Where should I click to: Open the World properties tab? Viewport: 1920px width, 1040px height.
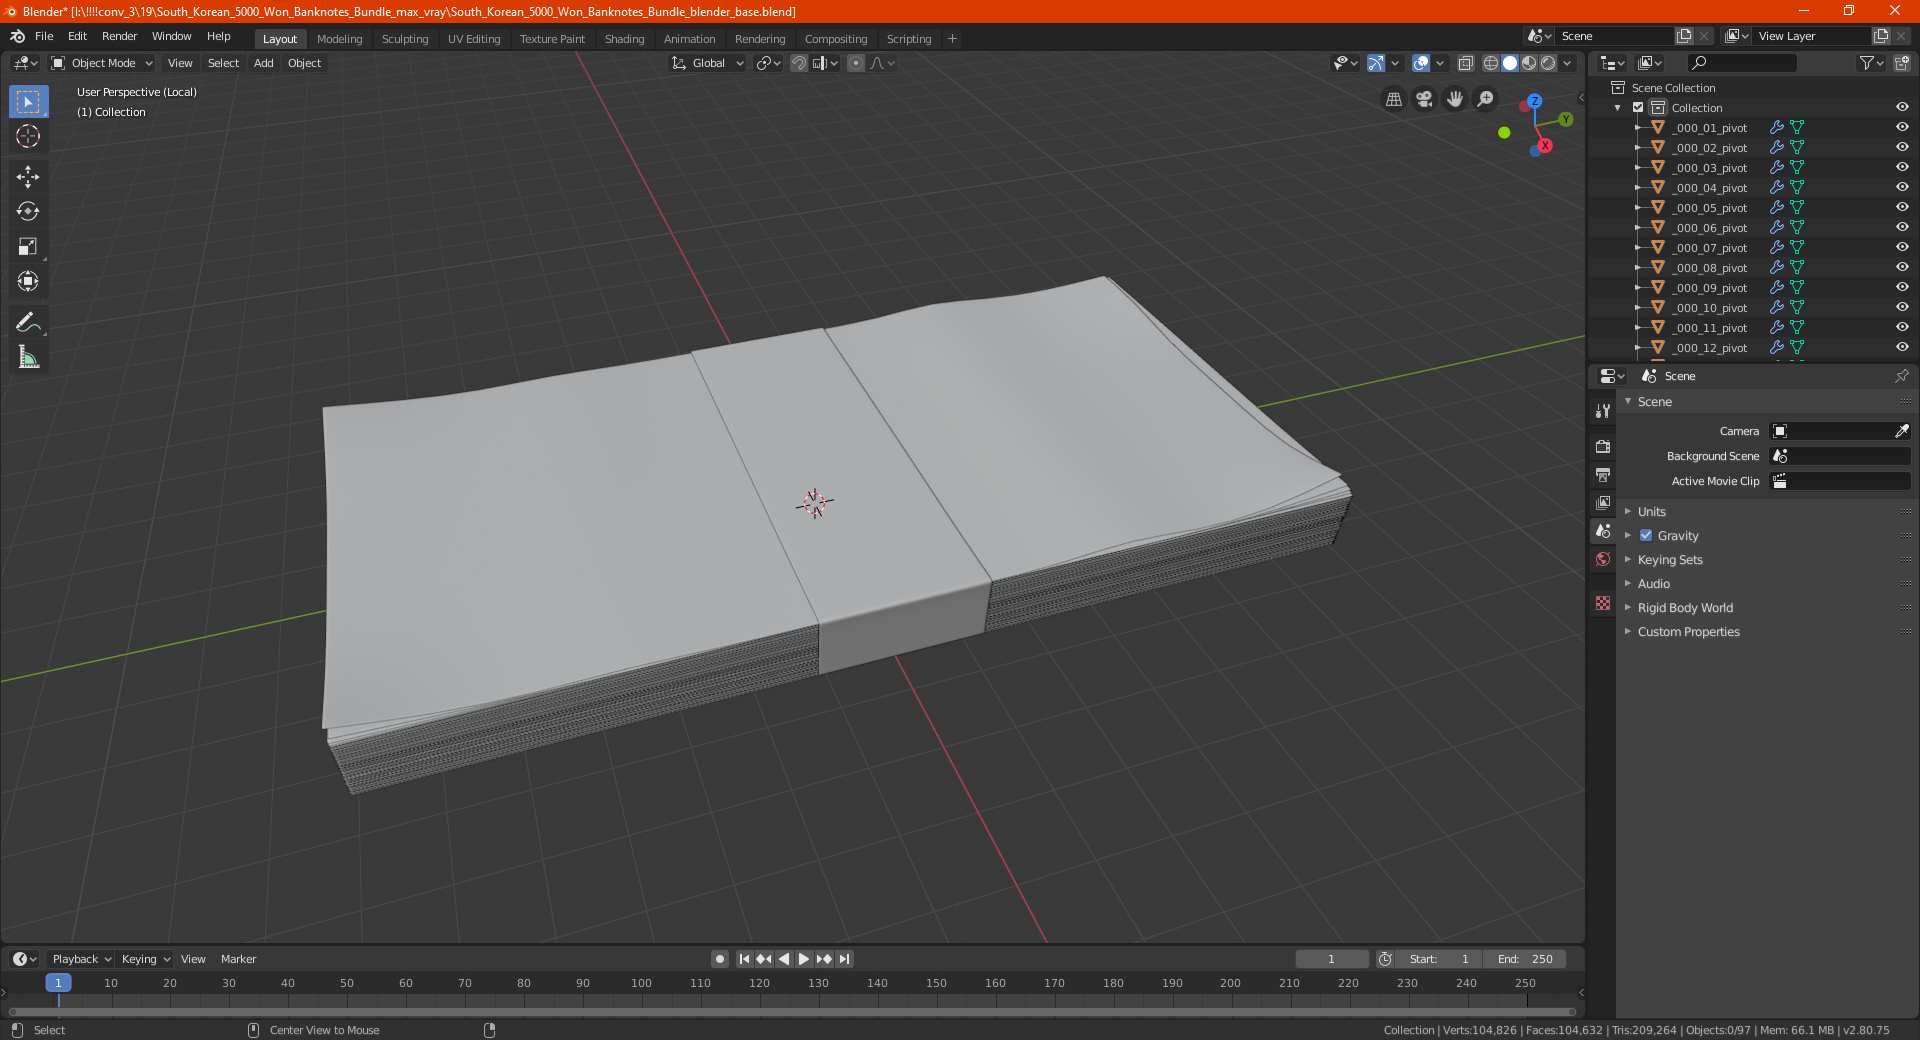[1603, 559]
